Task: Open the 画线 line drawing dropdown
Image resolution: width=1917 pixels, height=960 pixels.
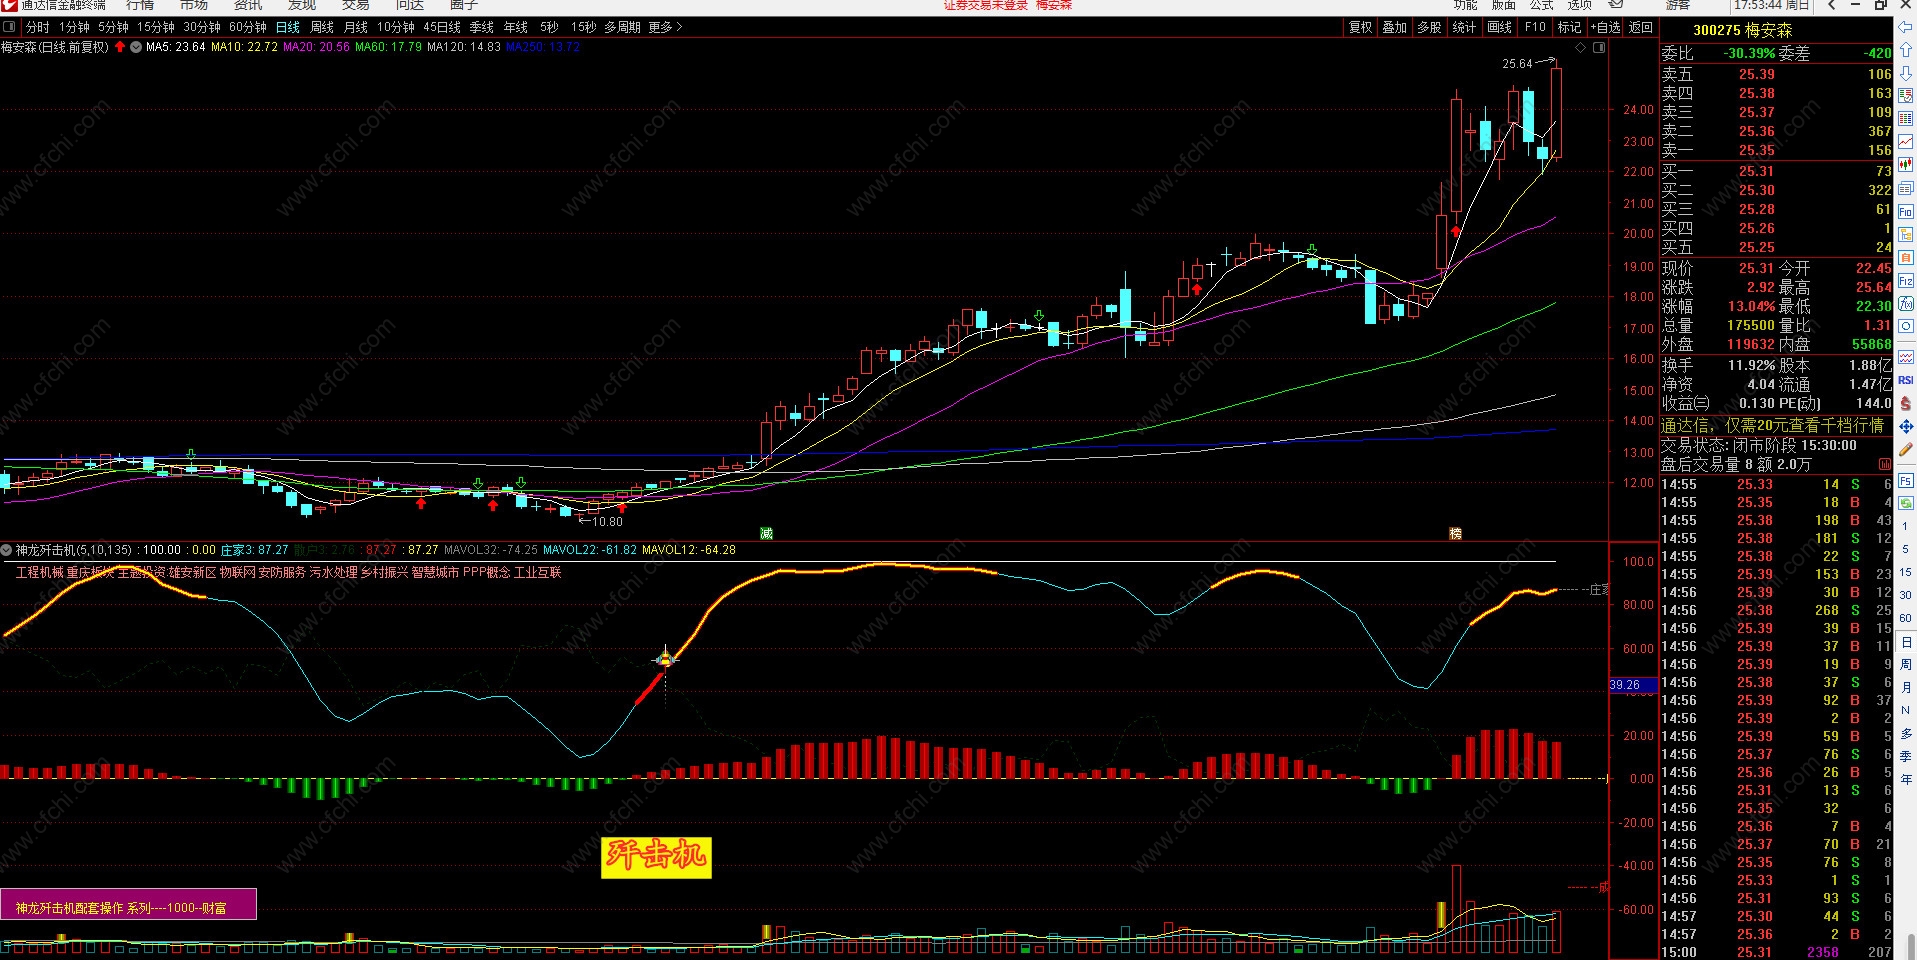Action: click(x=1500, y=27)
